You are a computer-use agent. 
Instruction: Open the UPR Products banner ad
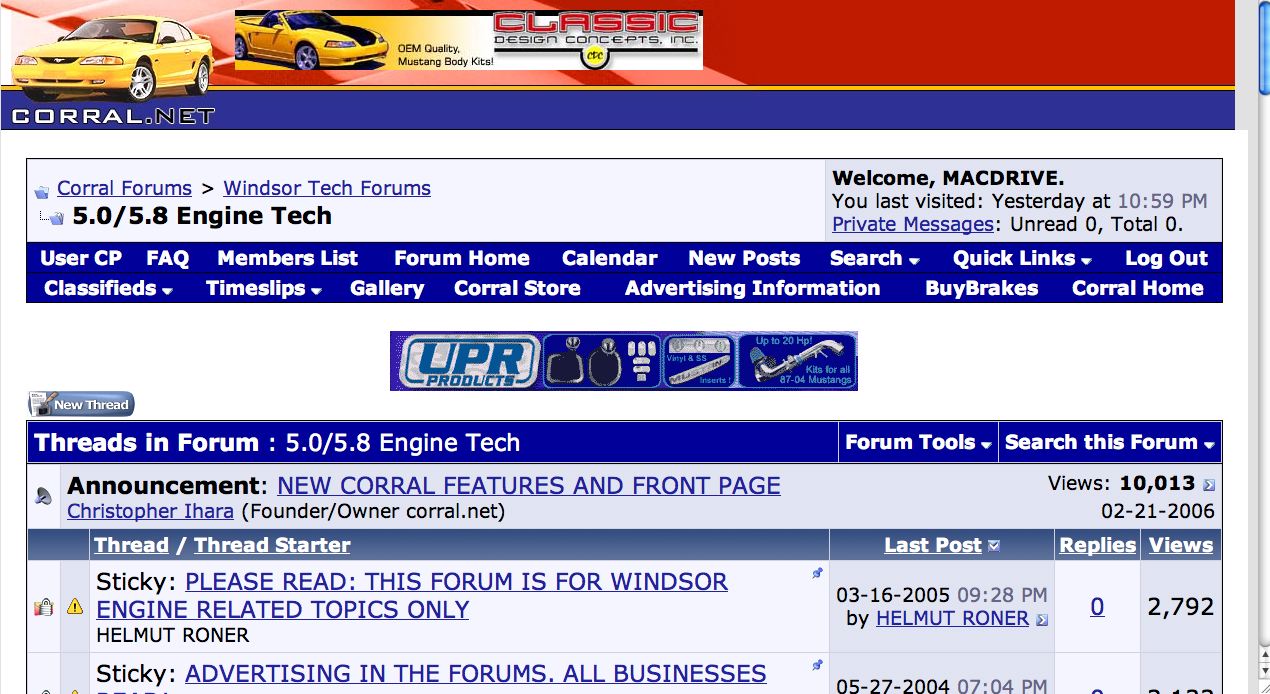click(x=624, y=361)
